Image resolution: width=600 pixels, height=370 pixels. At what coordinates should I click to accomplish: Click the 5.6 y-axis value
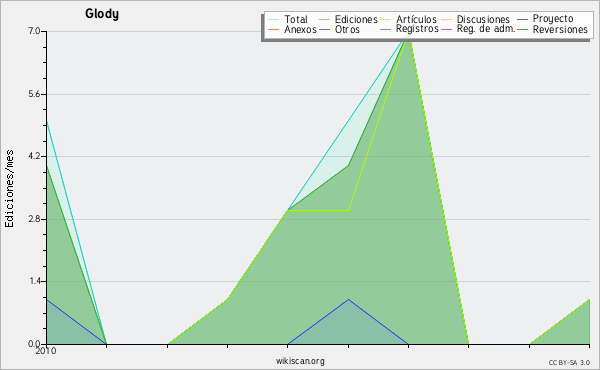coord(34,94)
